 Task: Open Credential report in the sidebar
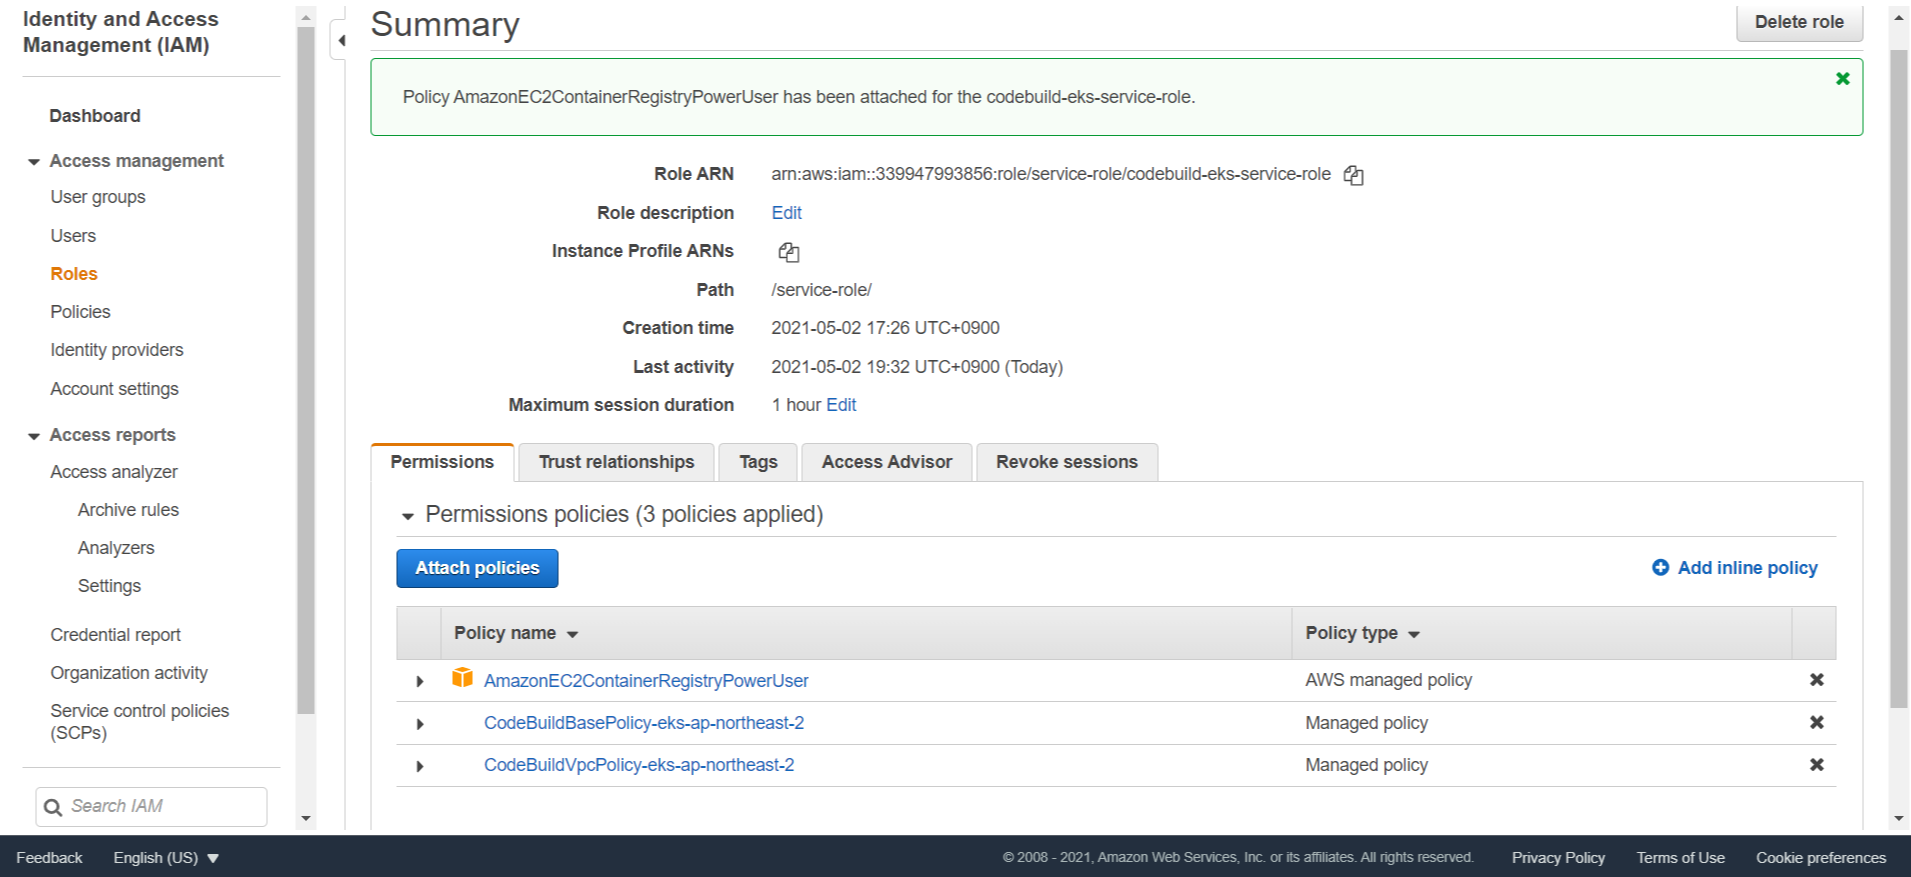click(x=115, y=635)
